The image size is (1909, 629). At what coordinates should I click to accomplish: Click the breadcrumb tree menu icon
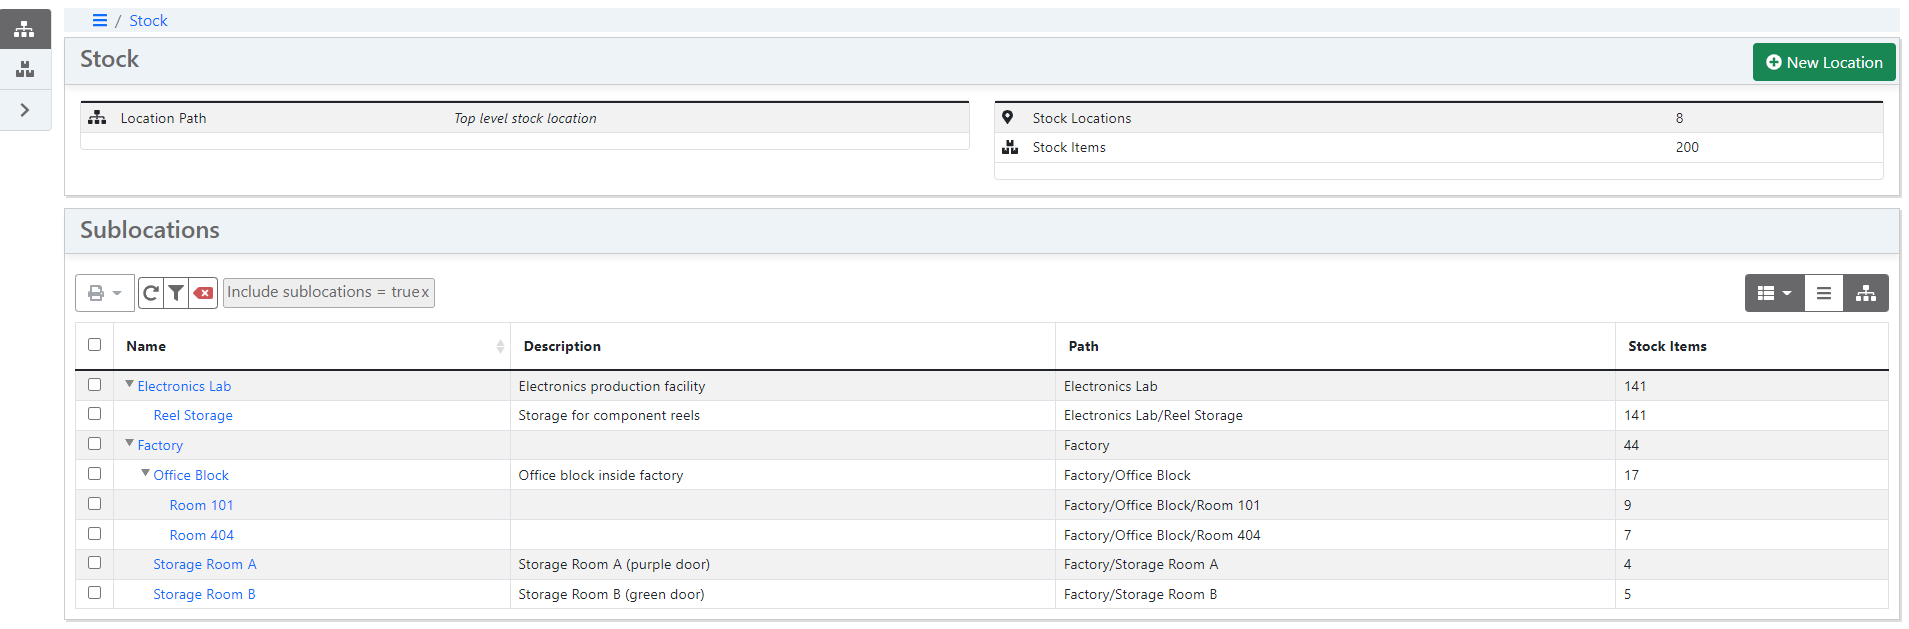[x=99, y=20]
